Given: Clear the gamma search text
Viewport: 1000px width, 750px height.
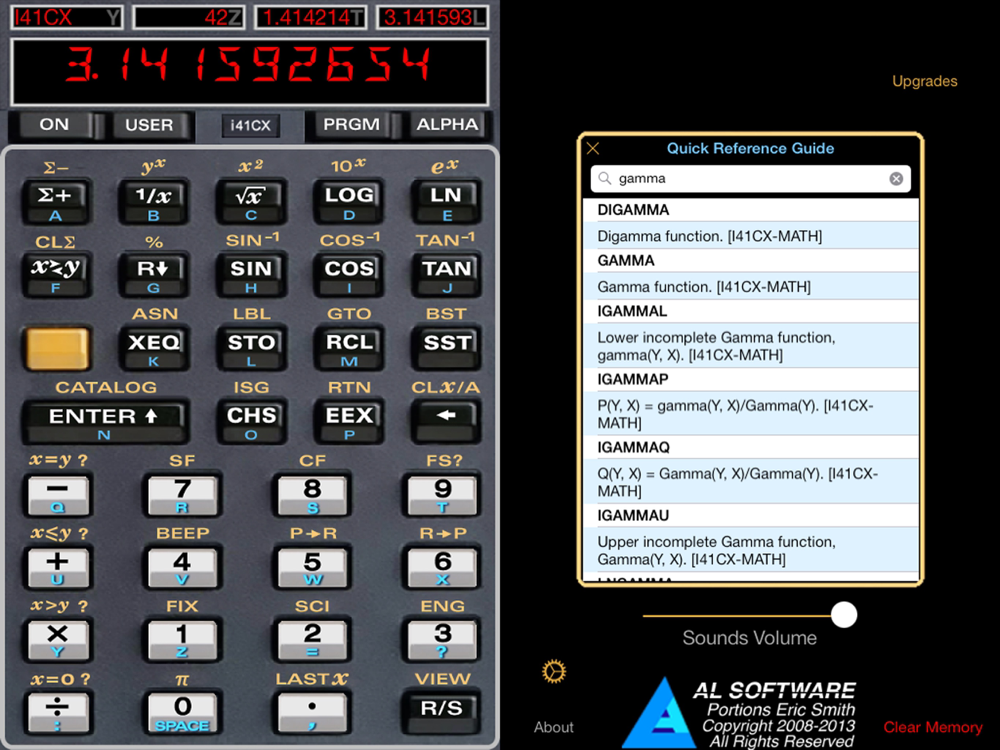Looking at the screenshot, I should 896,179.
